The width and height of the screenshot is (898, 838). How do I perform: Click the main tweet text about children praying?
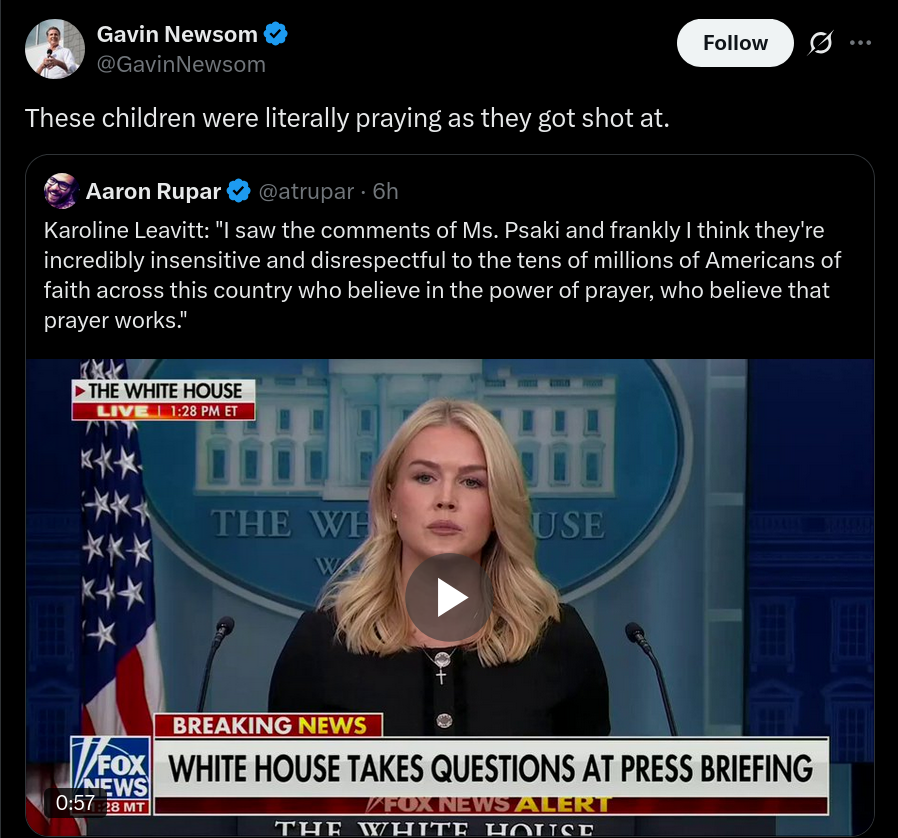click(347, 119)
